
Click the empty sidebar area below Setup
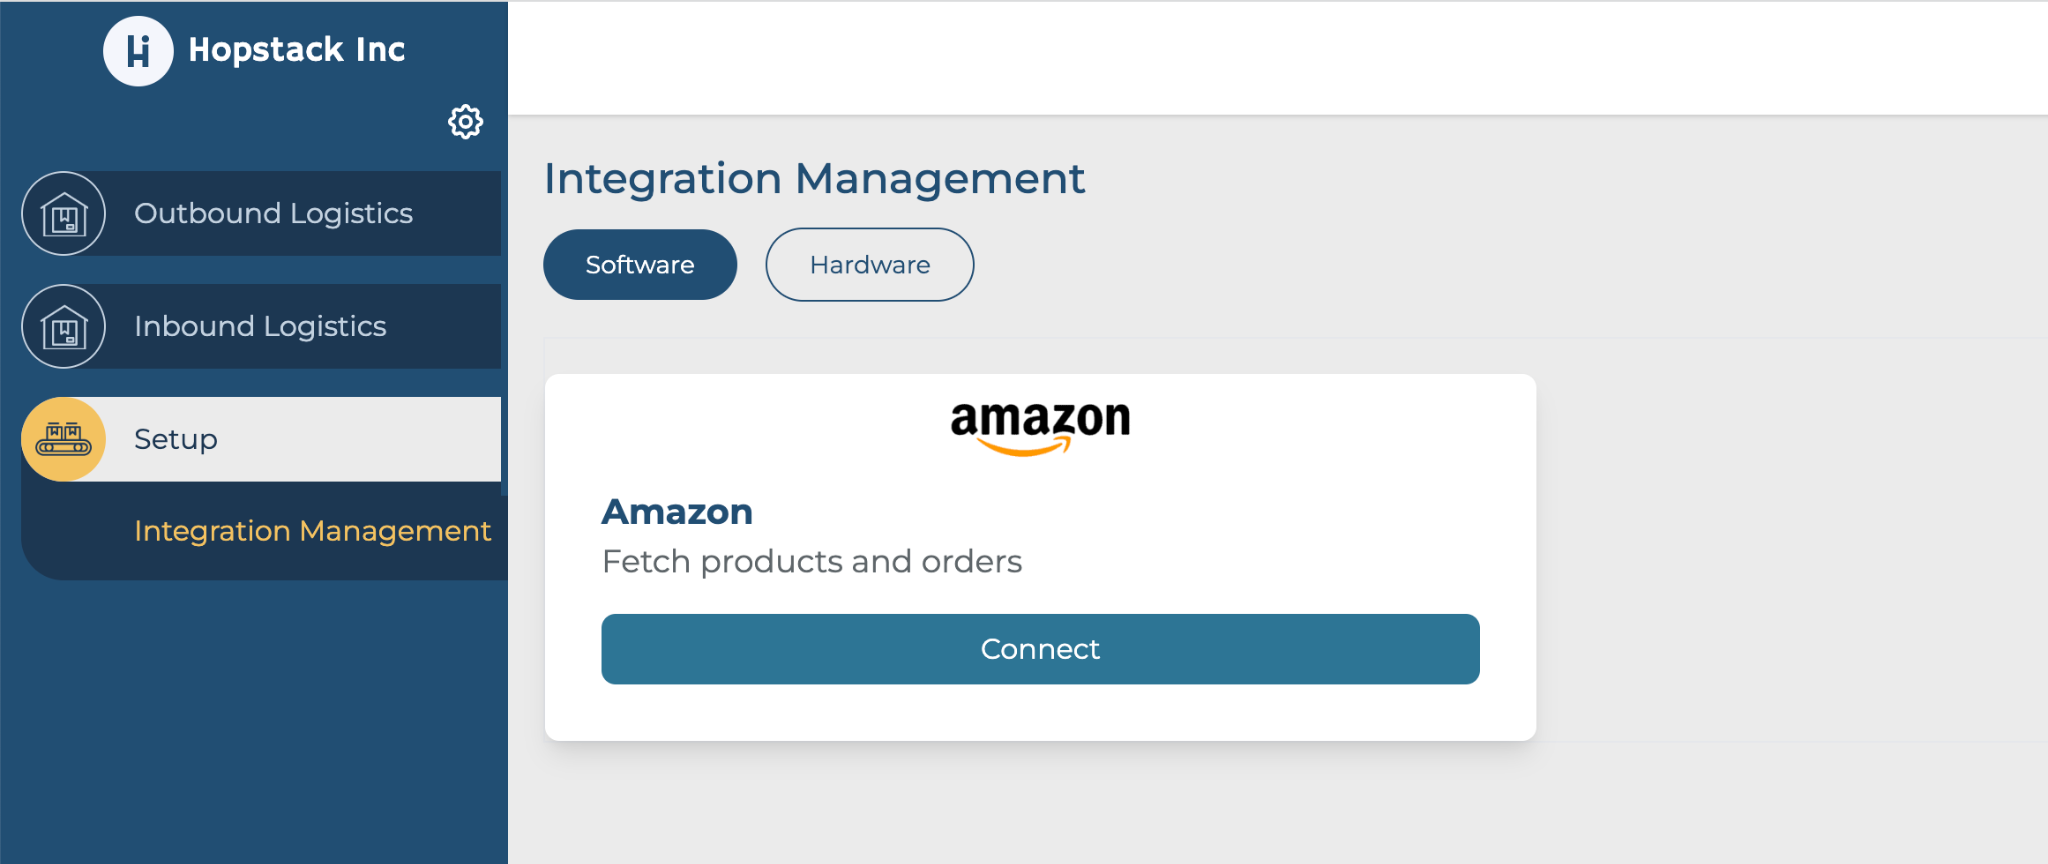pyautogui.click(x=254, y=720)
